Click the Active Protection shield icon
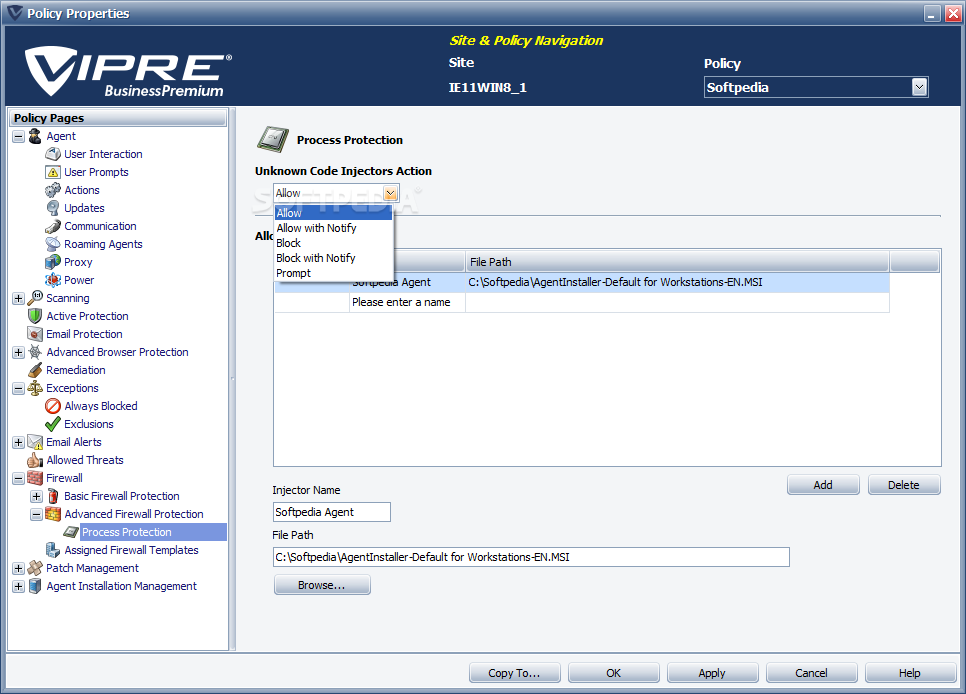 pos(35,316)
